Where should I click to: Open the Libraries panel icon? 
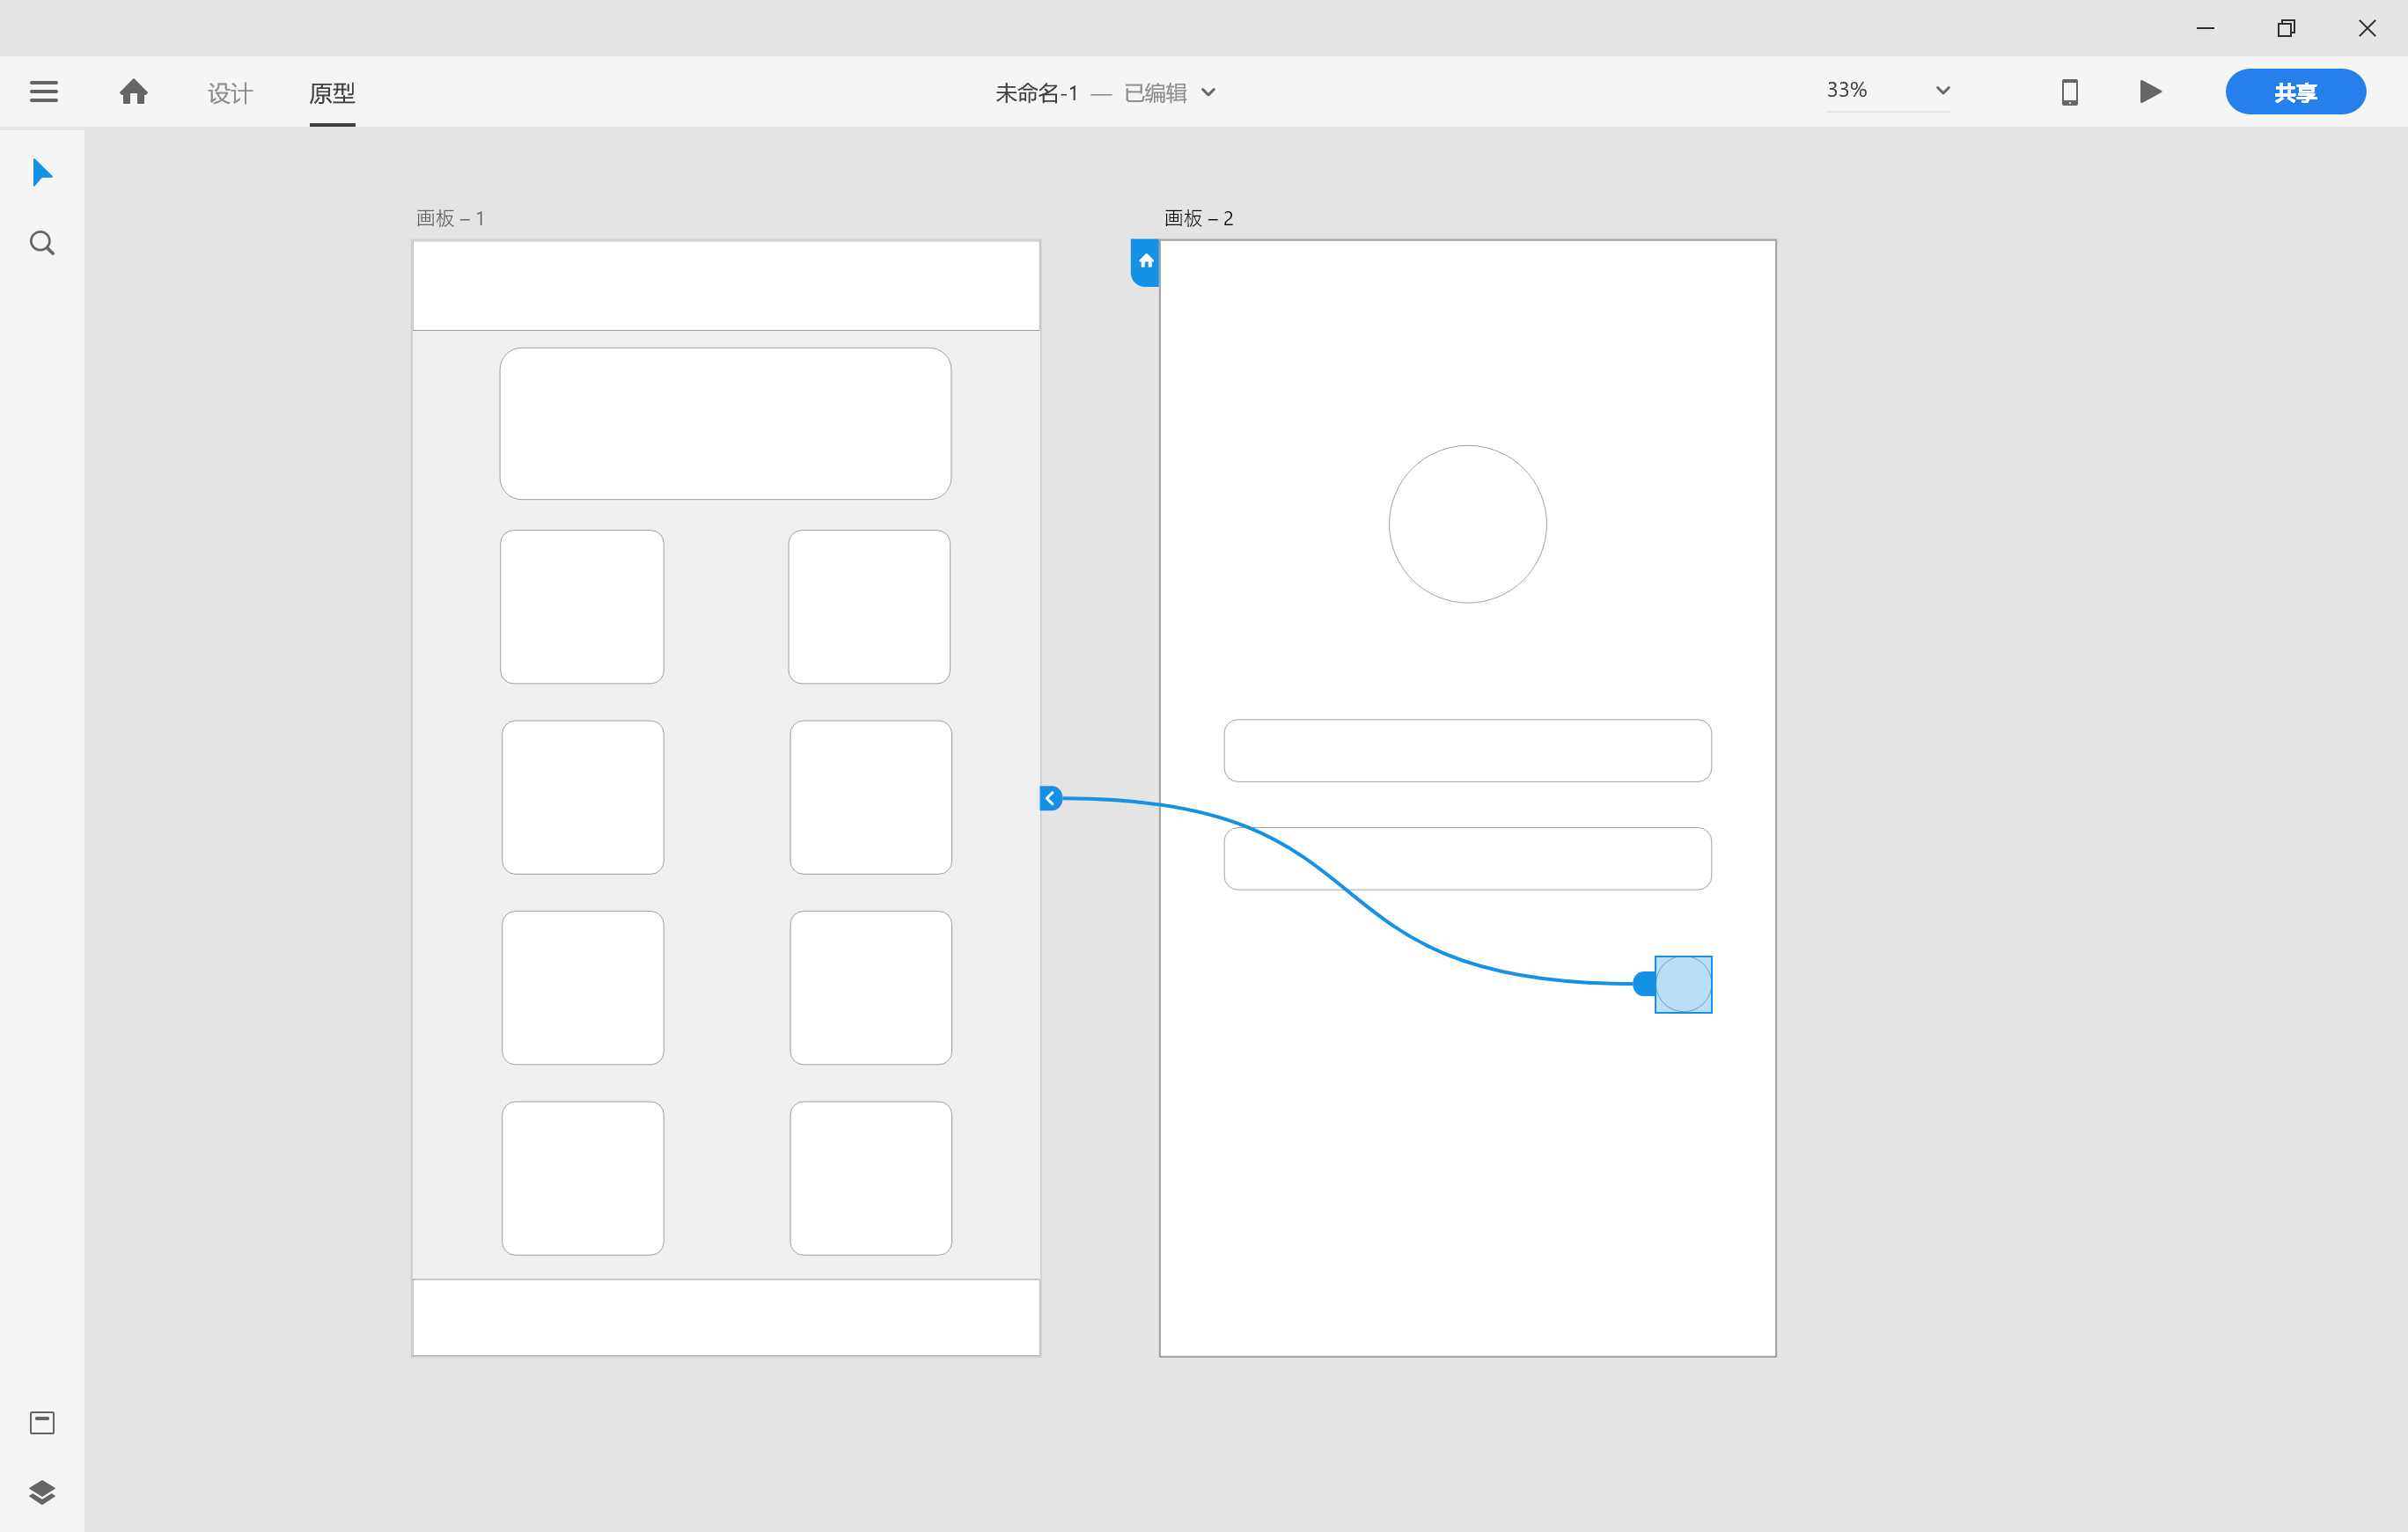tap(42, 1422)
